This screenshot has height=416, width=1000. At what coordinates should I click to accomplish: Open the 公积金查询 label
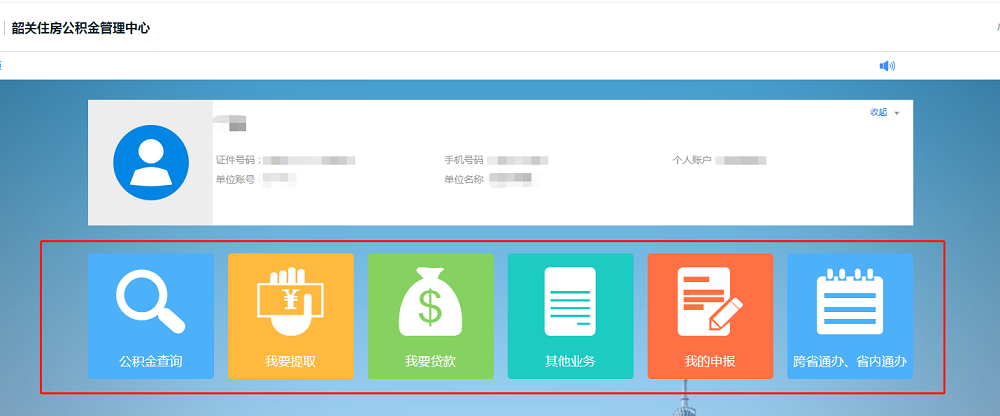click(150, 361)
